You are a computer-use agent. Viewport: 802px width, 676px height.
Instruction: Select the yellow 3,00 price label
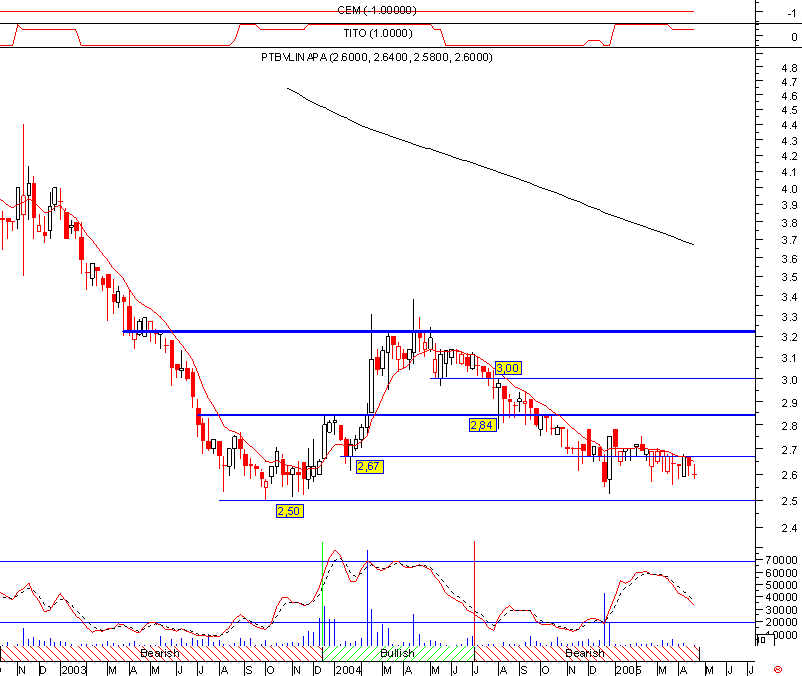508,368
